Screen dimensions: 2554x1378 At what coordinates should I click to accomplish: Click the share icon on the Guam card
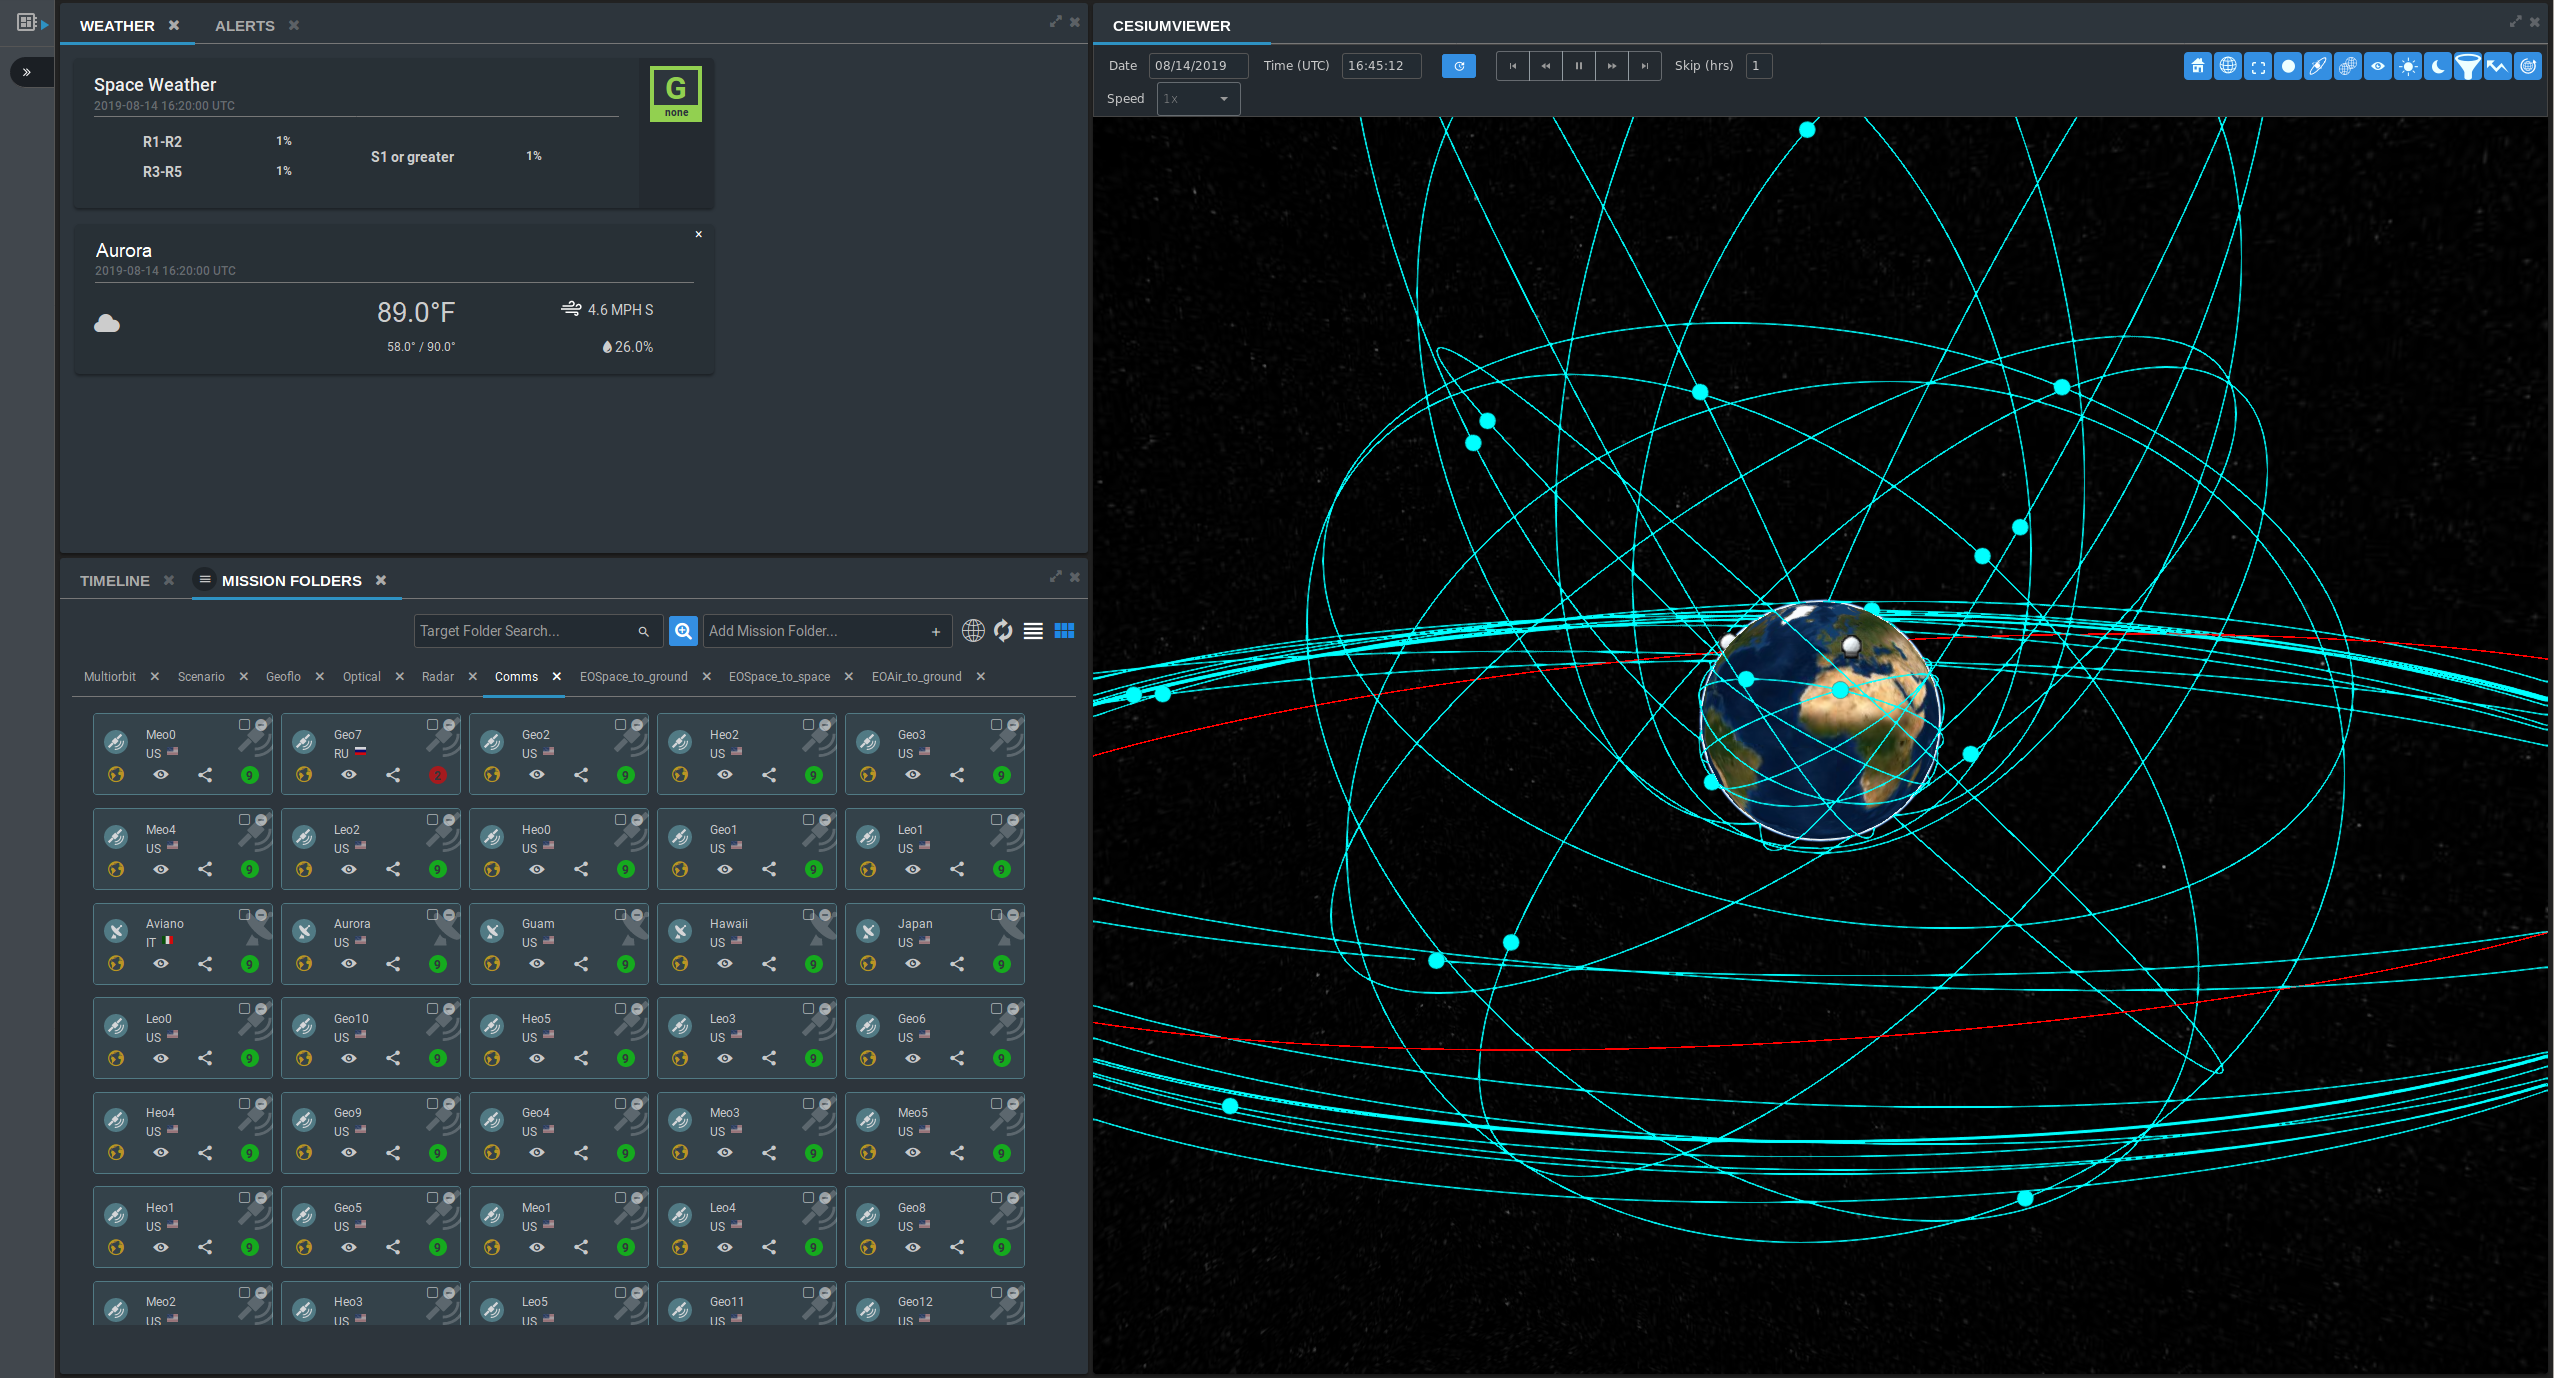pos(581,964)
